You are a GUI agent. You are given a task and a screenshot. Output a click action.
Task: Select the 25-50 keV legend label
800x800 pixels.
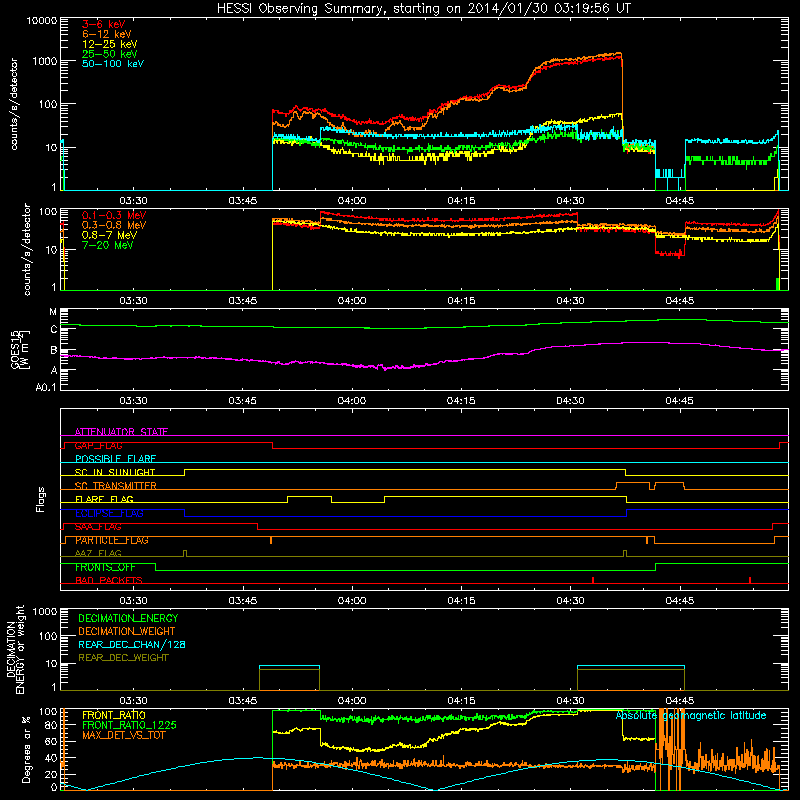pyautogui.click(x=110, y=54)
